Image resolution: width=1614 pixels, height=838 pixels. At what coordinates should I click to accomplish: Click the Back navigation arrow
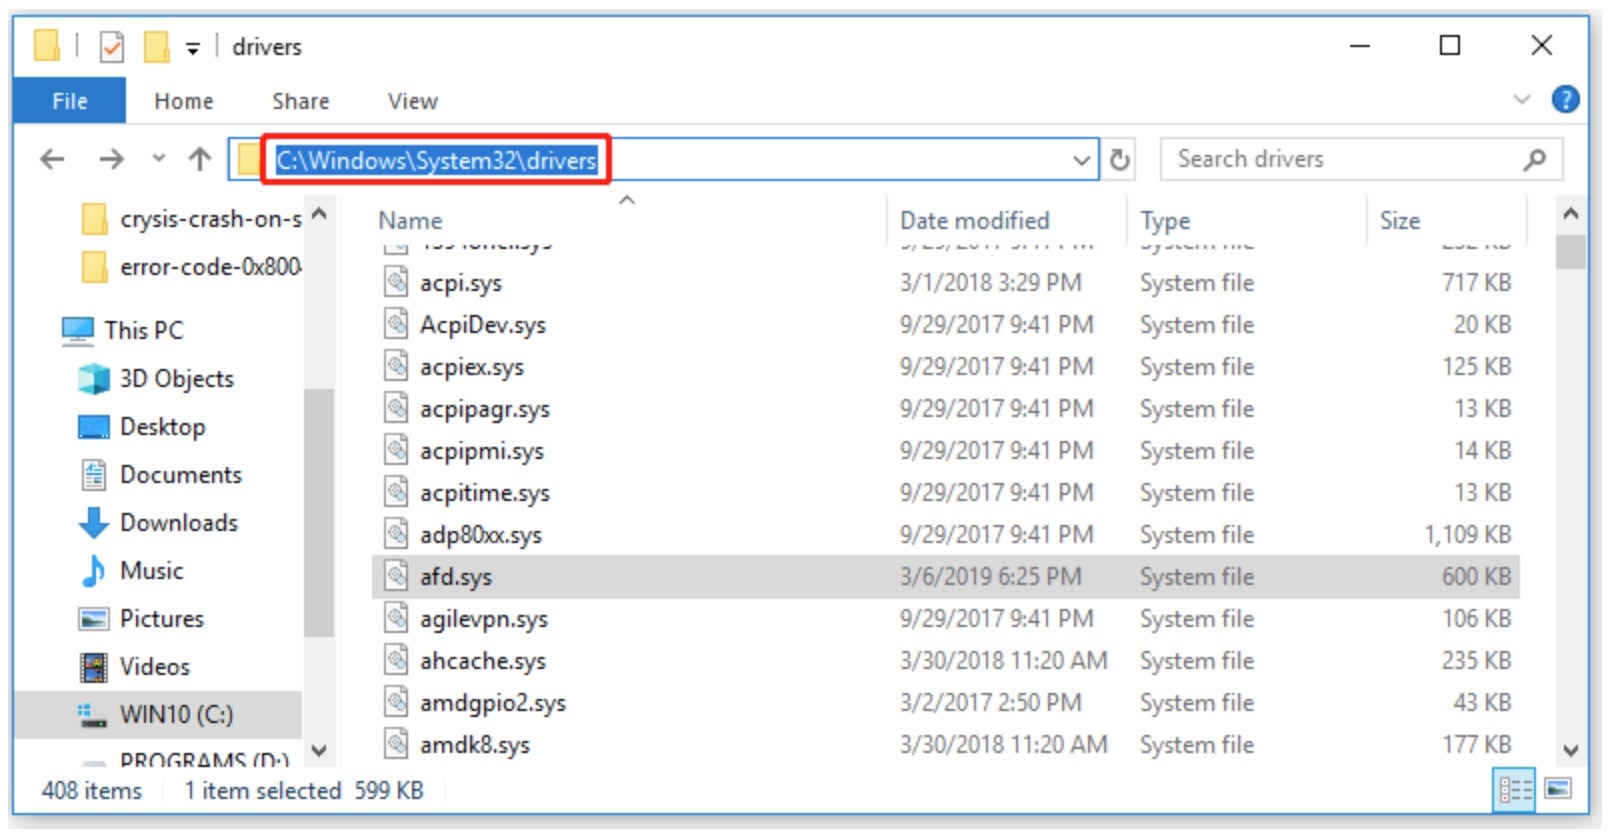[52, 159]
